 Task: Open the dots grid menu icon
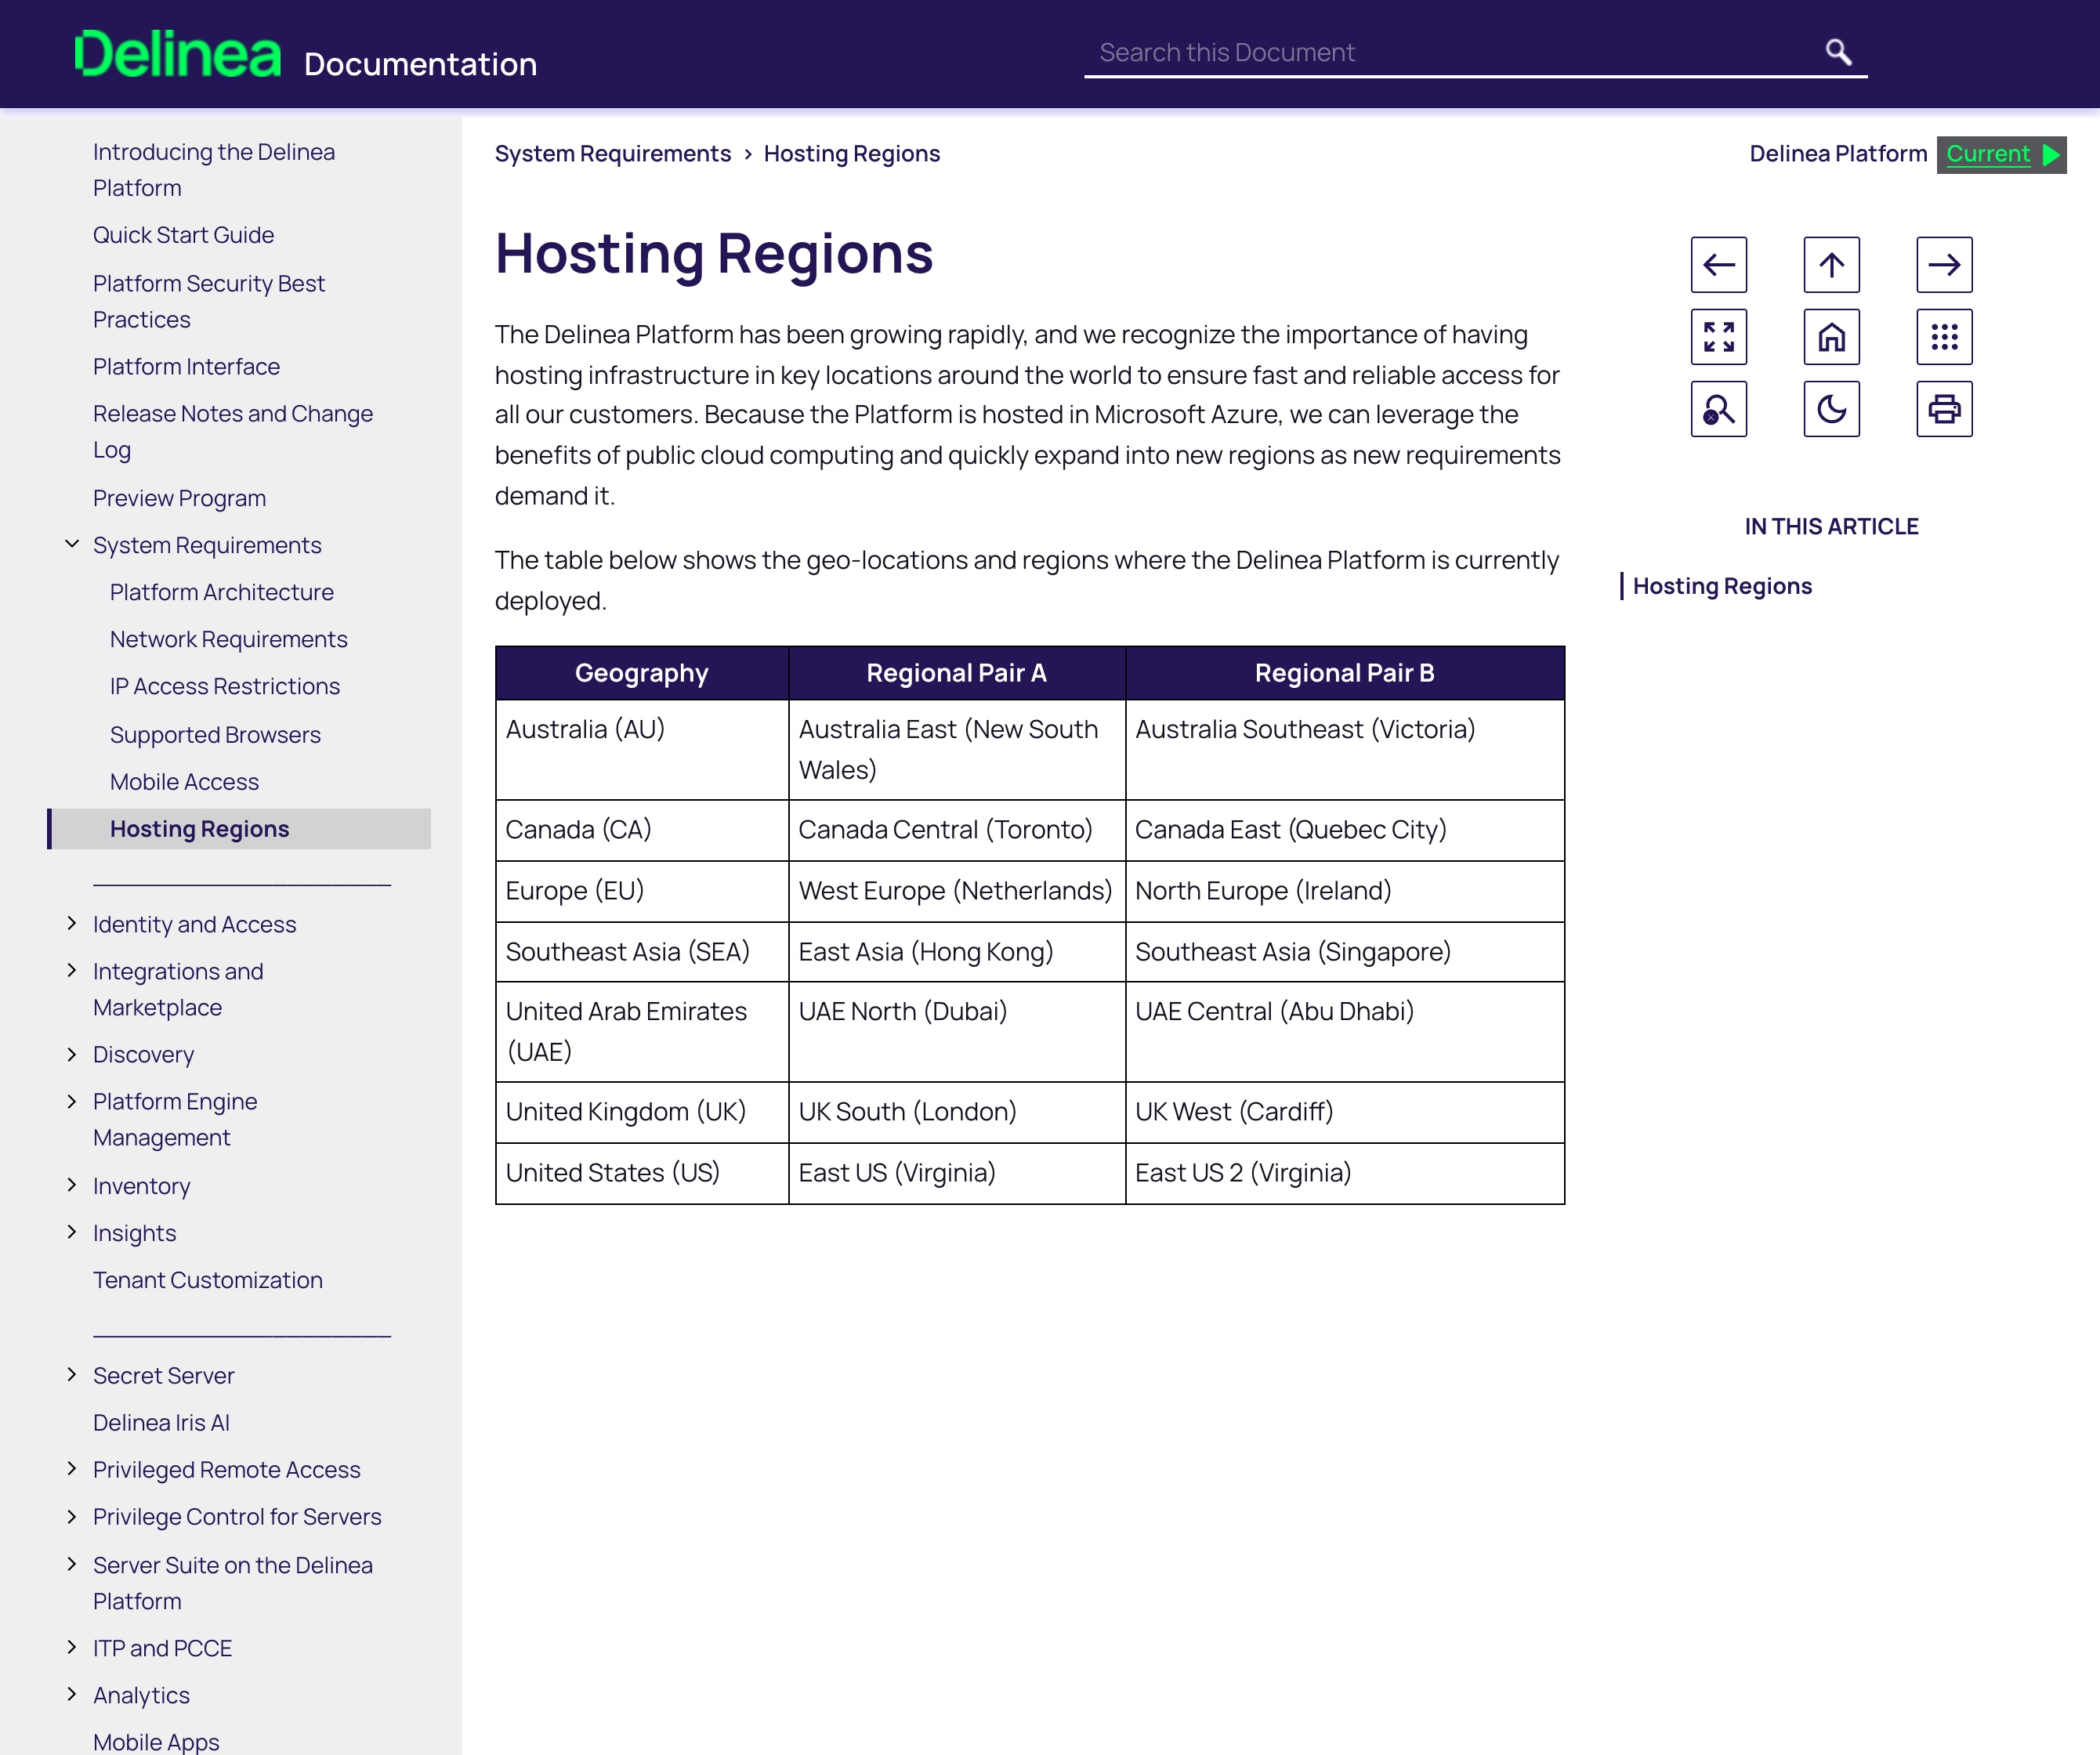click(1944, 337)
